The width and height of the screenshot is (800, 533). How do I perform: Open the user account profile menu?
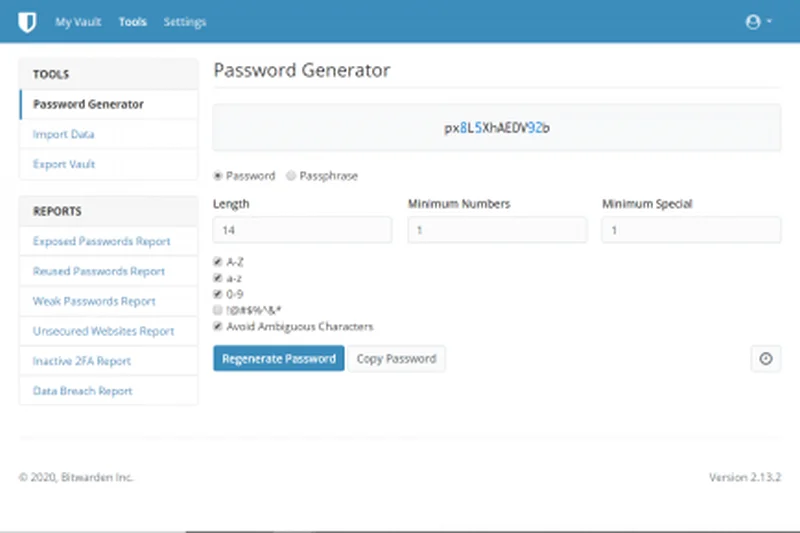click(758, 21)
